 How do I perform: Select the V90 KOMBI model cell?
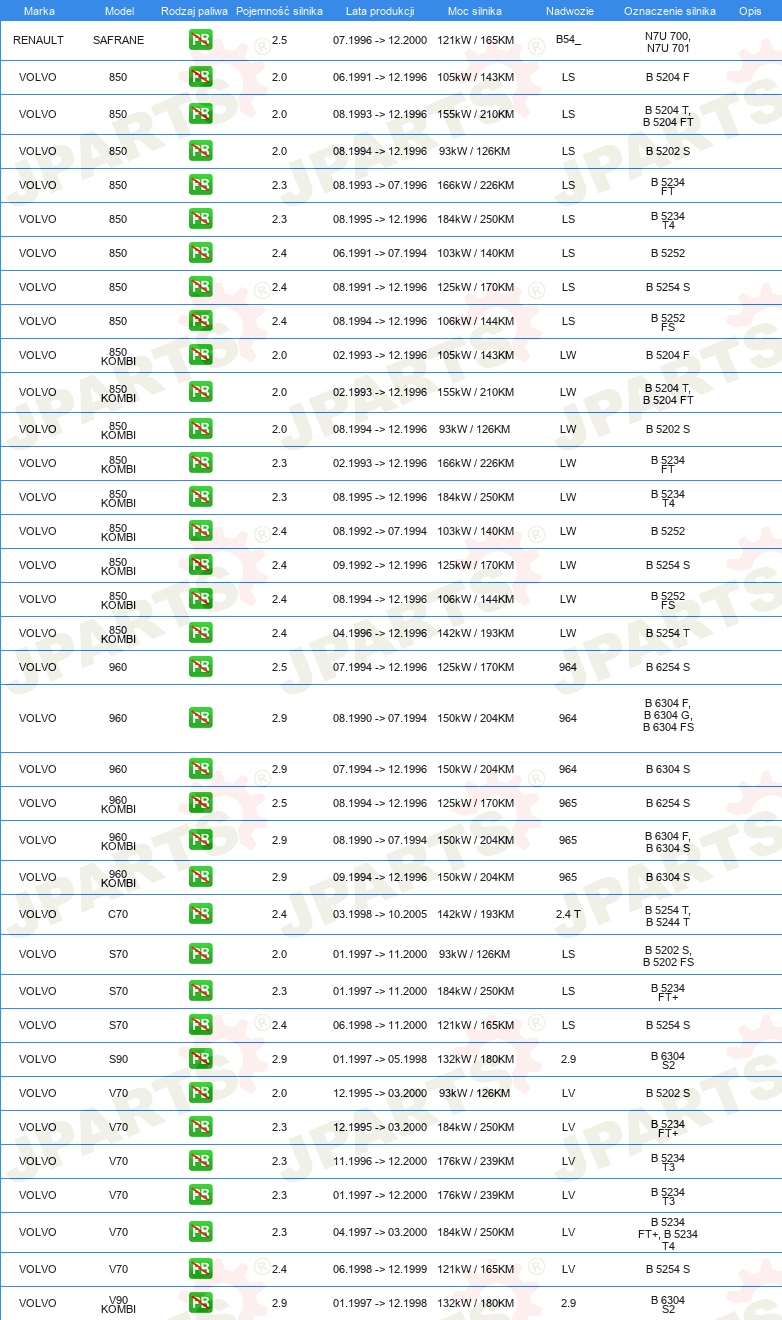tap(118, 1303)
